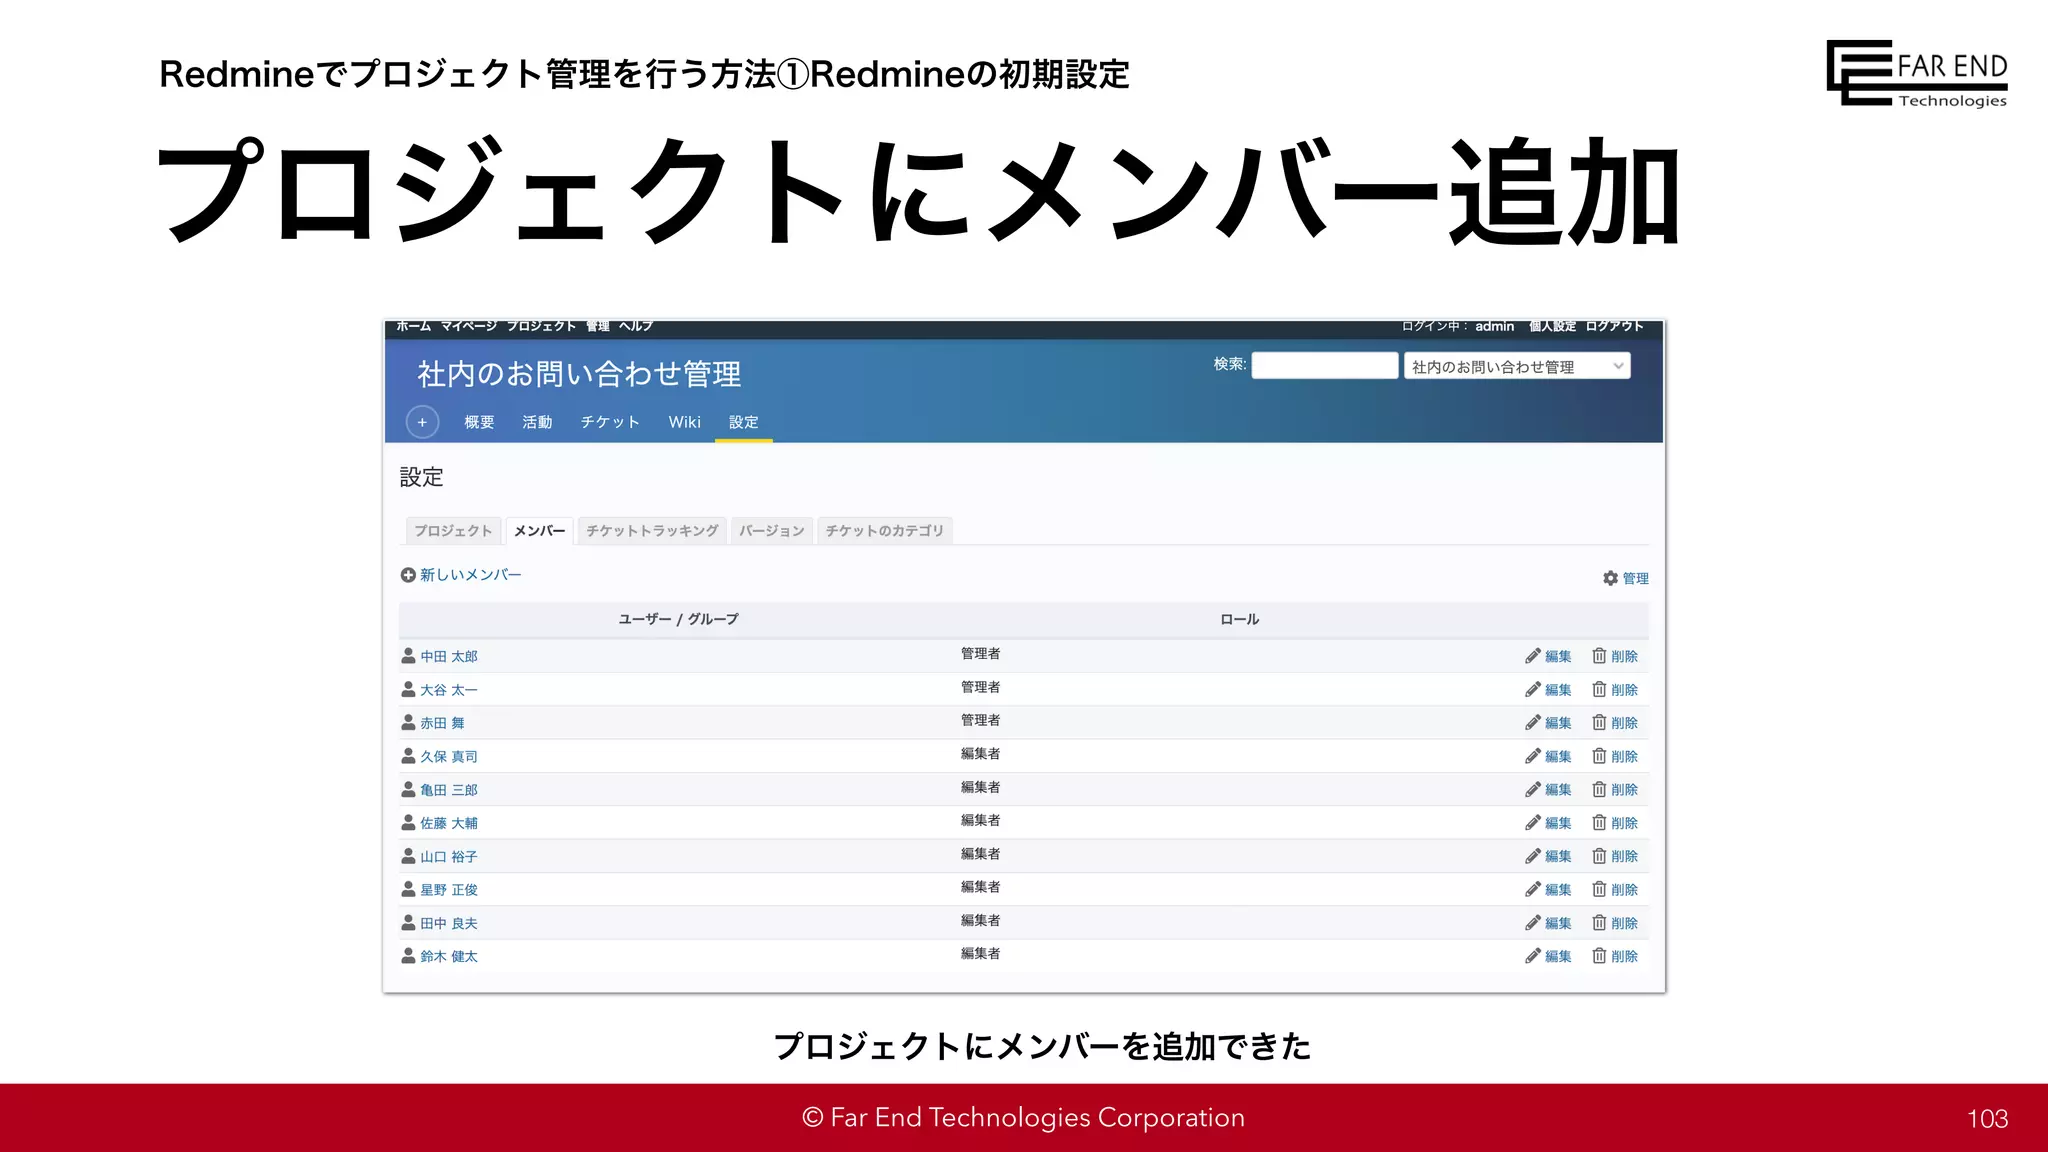Click the admin user link
The height and width of the screenshot is (1152, 2048).
1495,326
